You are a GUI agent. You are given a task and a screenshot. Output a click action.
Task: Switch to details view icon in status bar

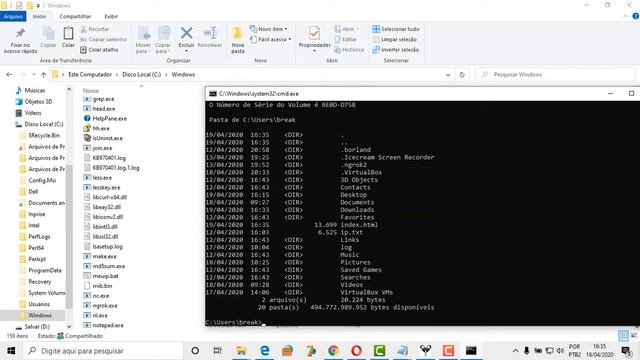coord(623,336)
